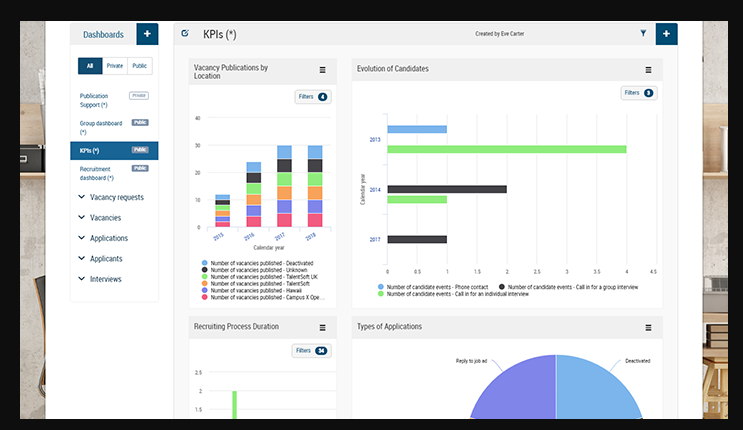Open the filter funnel icon in header

pyautogui.click(x=643, y=34)
